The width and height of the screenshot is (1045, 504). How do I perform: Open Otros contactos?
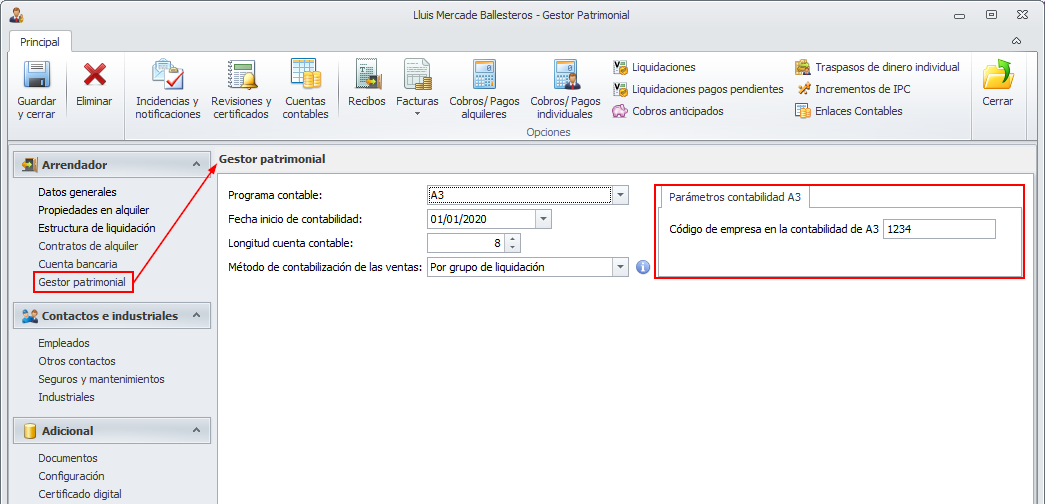click(77, 361)
